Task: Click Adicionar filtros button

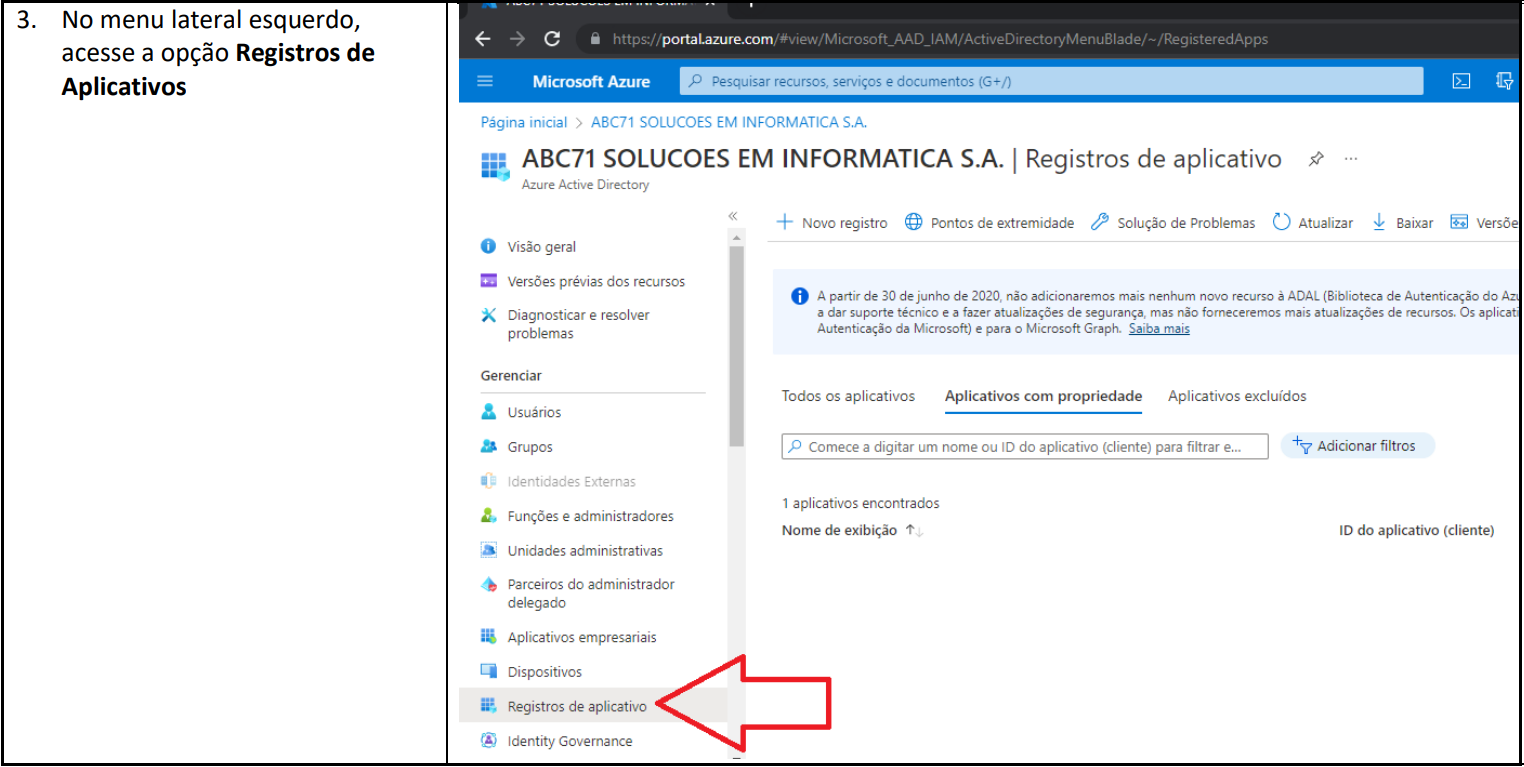Action: 1357,446
